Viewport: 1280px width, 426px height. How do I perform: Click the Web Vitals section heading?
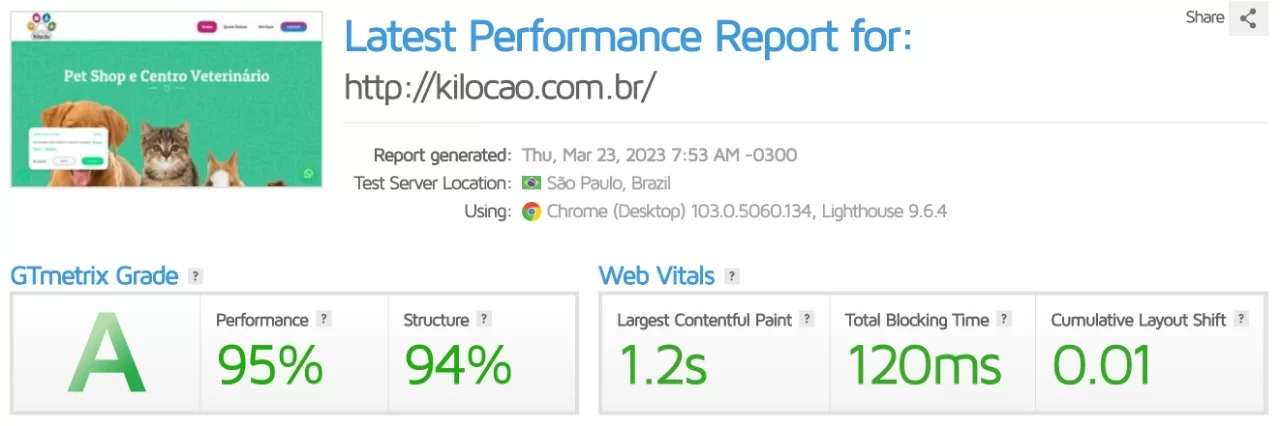(x=656, y=275)
